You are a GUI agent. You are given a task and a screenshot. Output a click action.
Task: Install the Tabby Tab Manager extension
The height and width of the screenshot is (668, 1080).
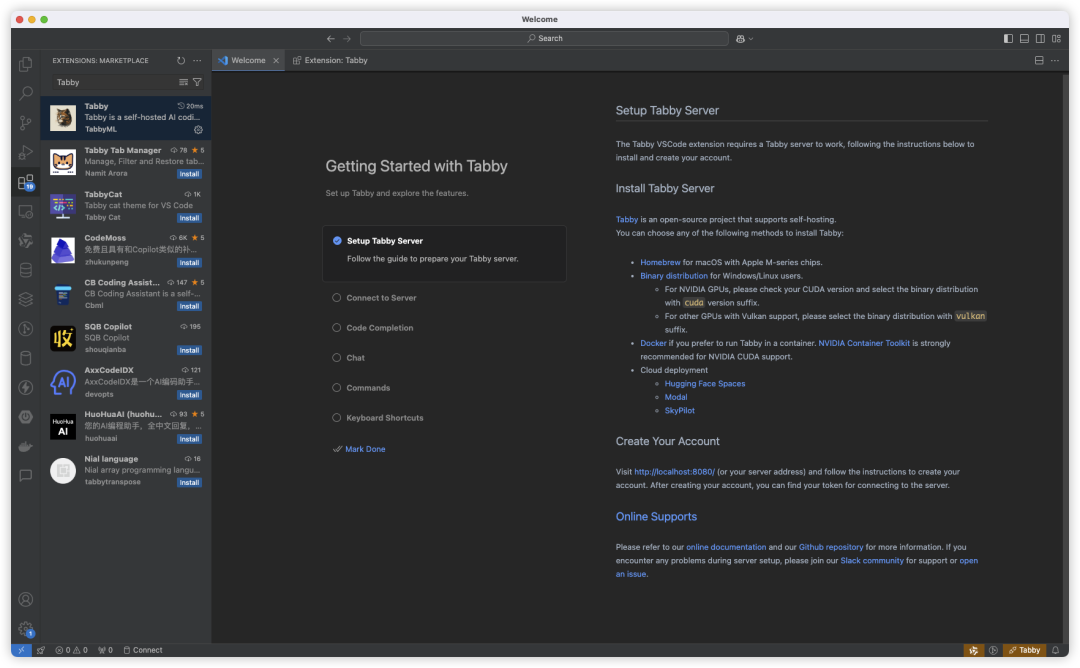click(x=189, y=174)
